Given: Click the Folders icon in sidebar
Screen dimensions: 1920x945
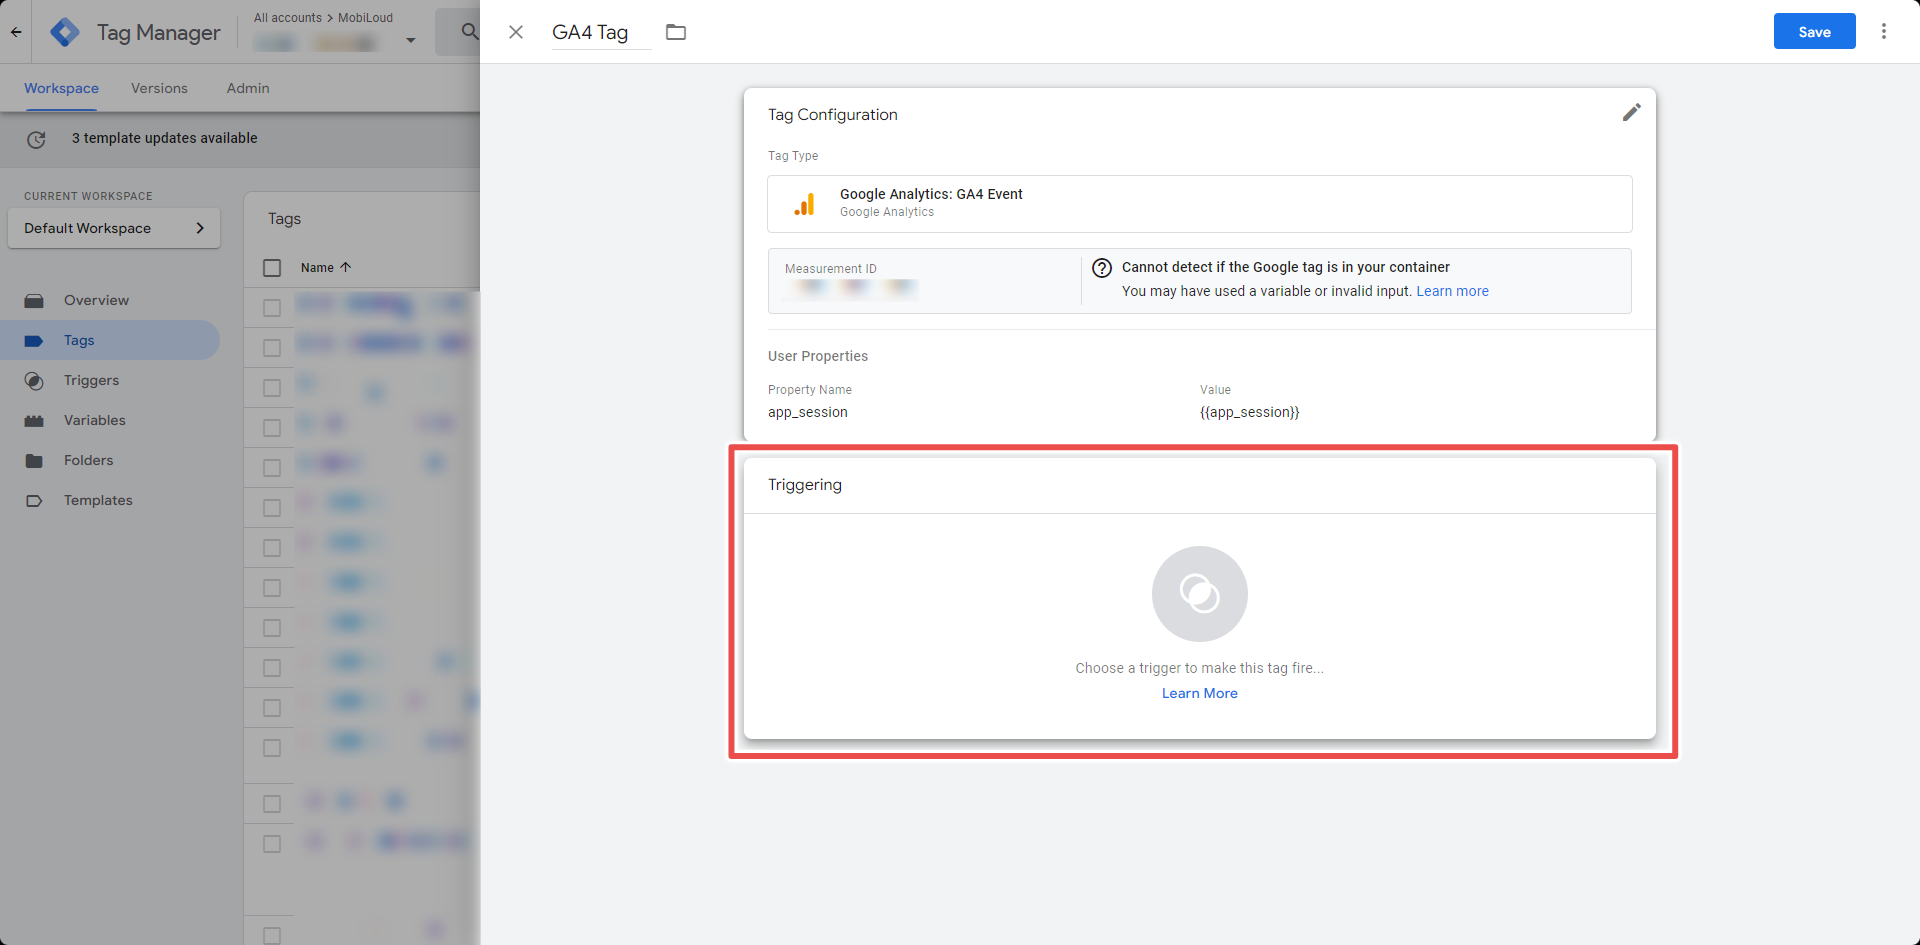Looking at the screenshot, I should [34, 460].
